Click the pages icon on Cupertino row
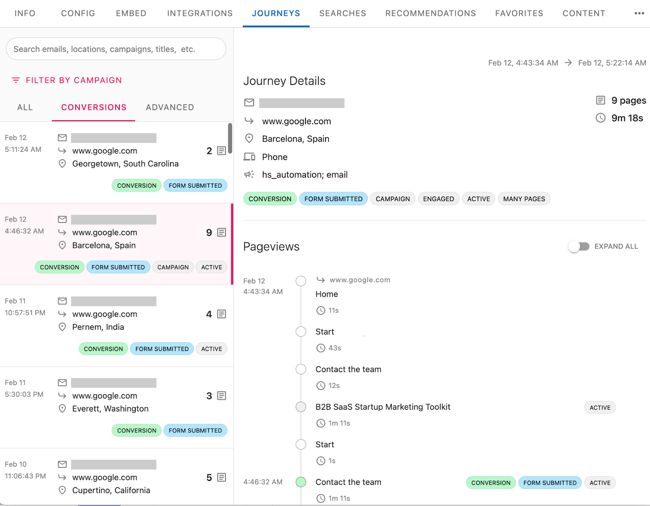Screen dimensions: 650x506 point(222,477)
